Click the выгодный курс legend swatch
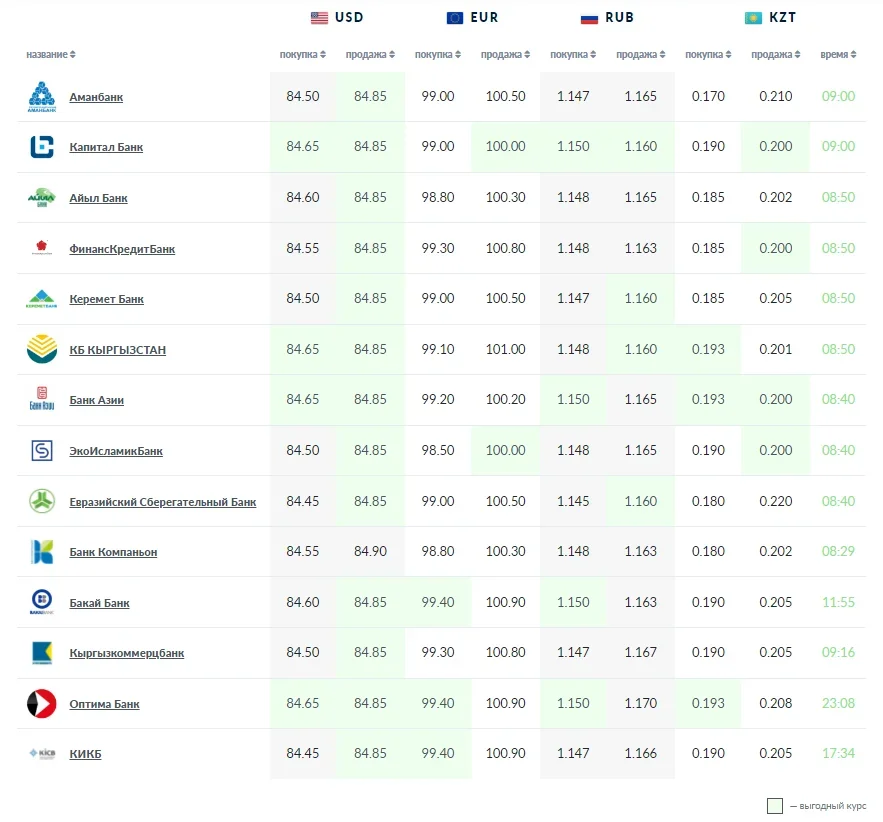The height and width of the screenshot is (822, 883). point(774,806)
